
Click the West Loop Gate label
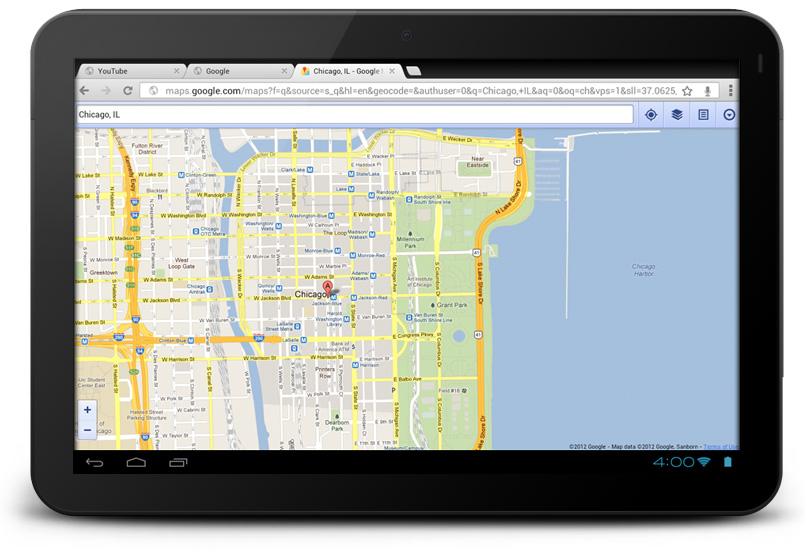pos(182,263)
